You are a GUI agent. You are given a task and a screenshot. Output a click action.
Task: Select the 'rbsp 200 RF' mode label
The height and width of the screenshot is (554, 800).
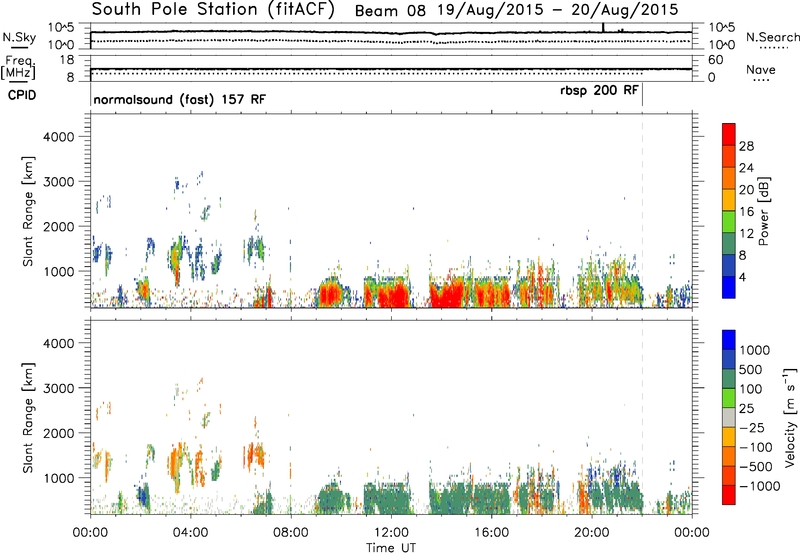[x=599, y=90]
